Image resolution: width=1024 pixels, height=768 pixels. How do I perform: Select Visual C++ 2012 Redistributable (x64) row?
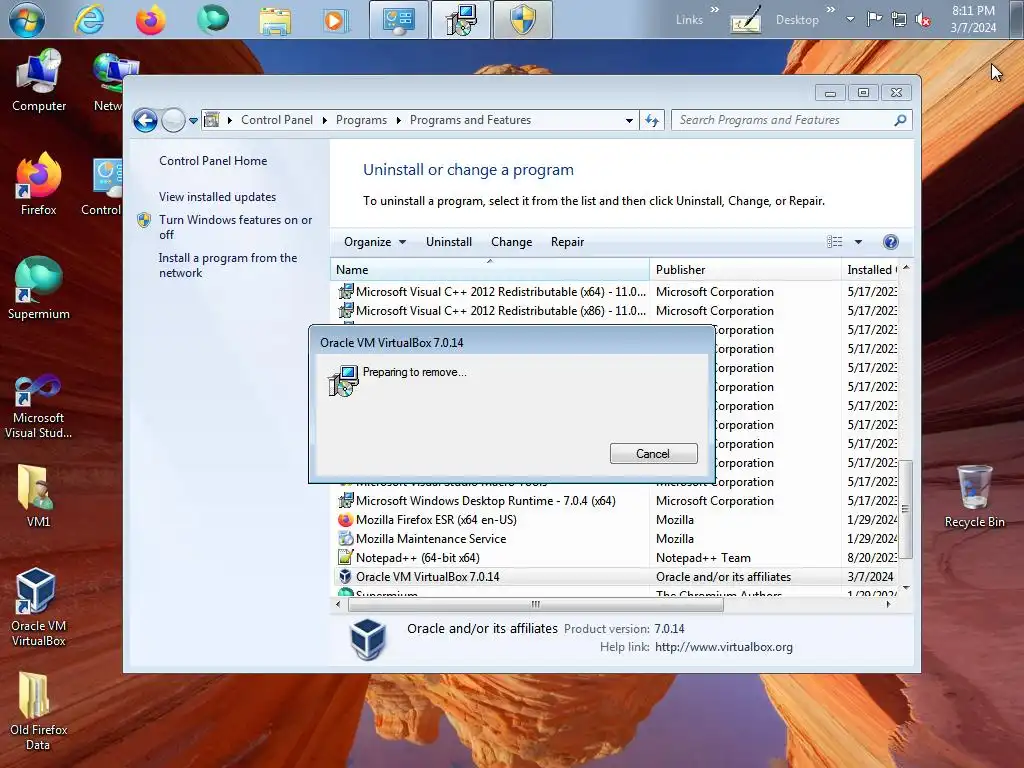coord(616,292)
